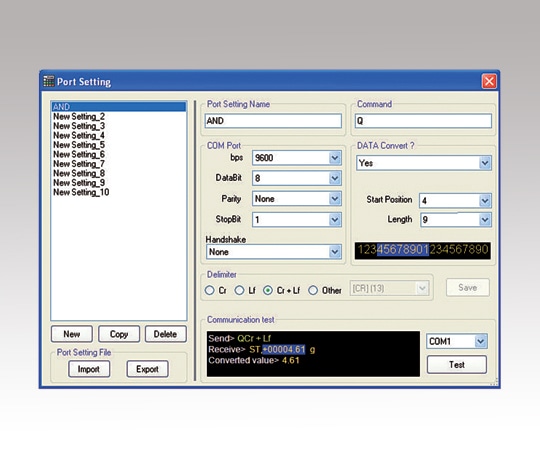Click the Port Setting title bar icon
Screen dimensions: 540x450
[x=49, y=81]
